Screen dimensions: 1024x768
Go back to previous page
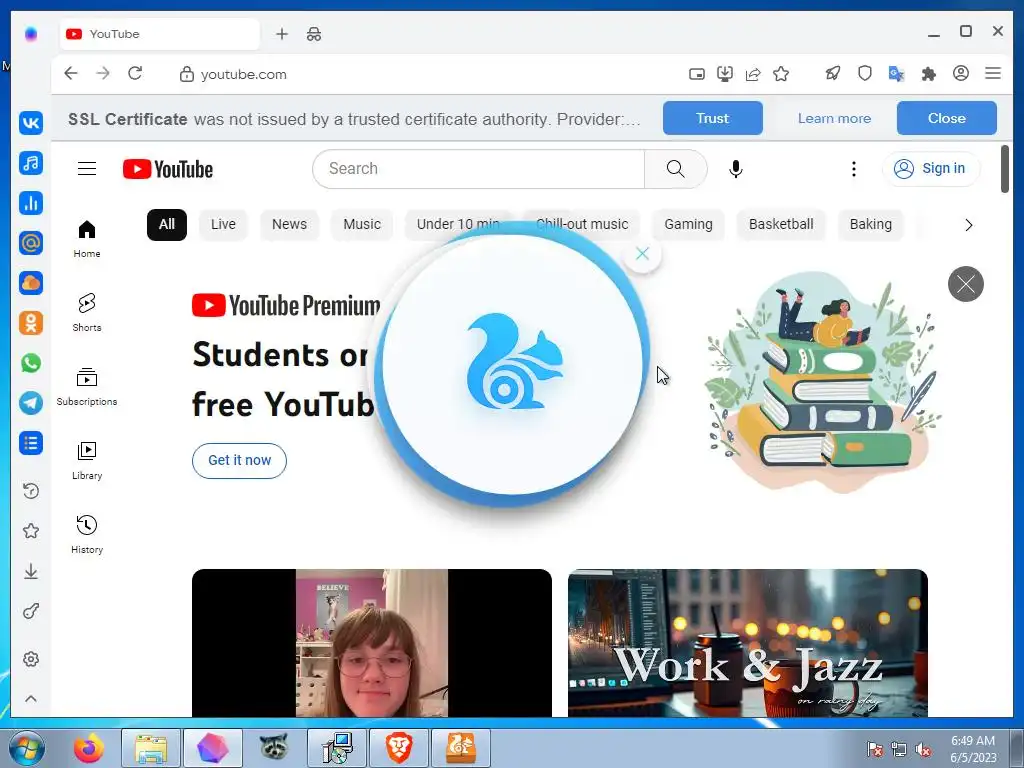coord(71,73)
